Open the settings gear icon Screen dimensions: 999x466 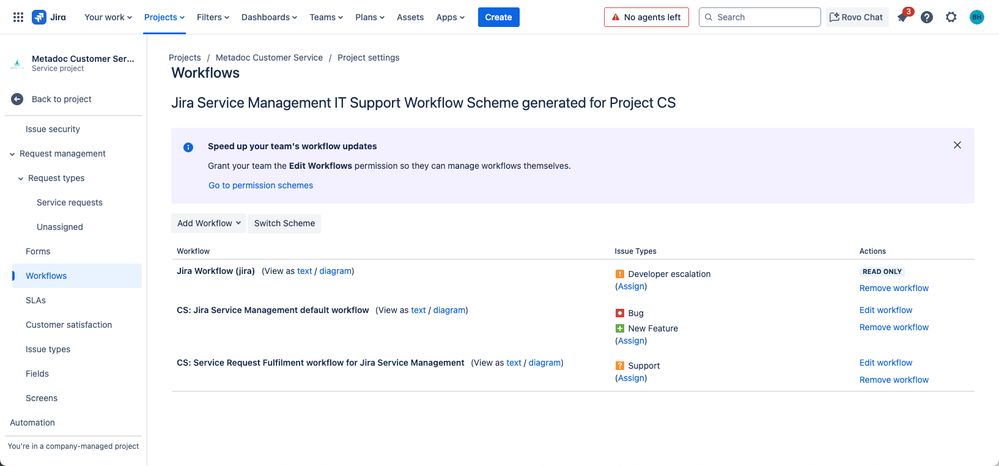[x=951, y=17]
